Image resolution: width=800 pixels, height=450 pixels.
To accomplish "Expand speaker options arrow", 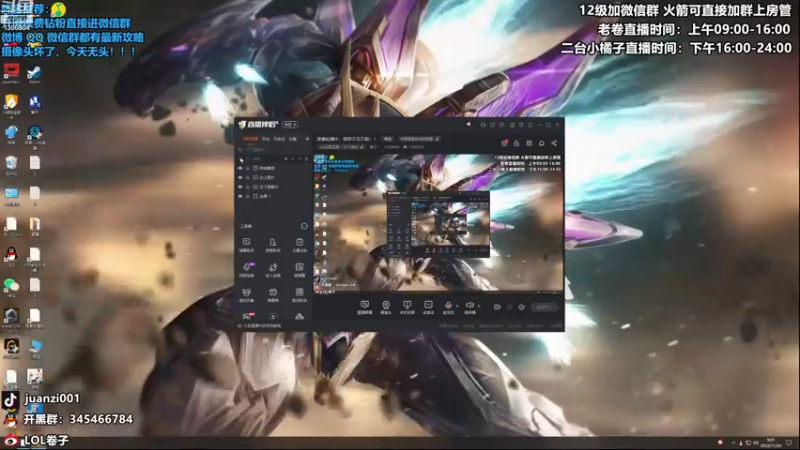I will 479,306.
